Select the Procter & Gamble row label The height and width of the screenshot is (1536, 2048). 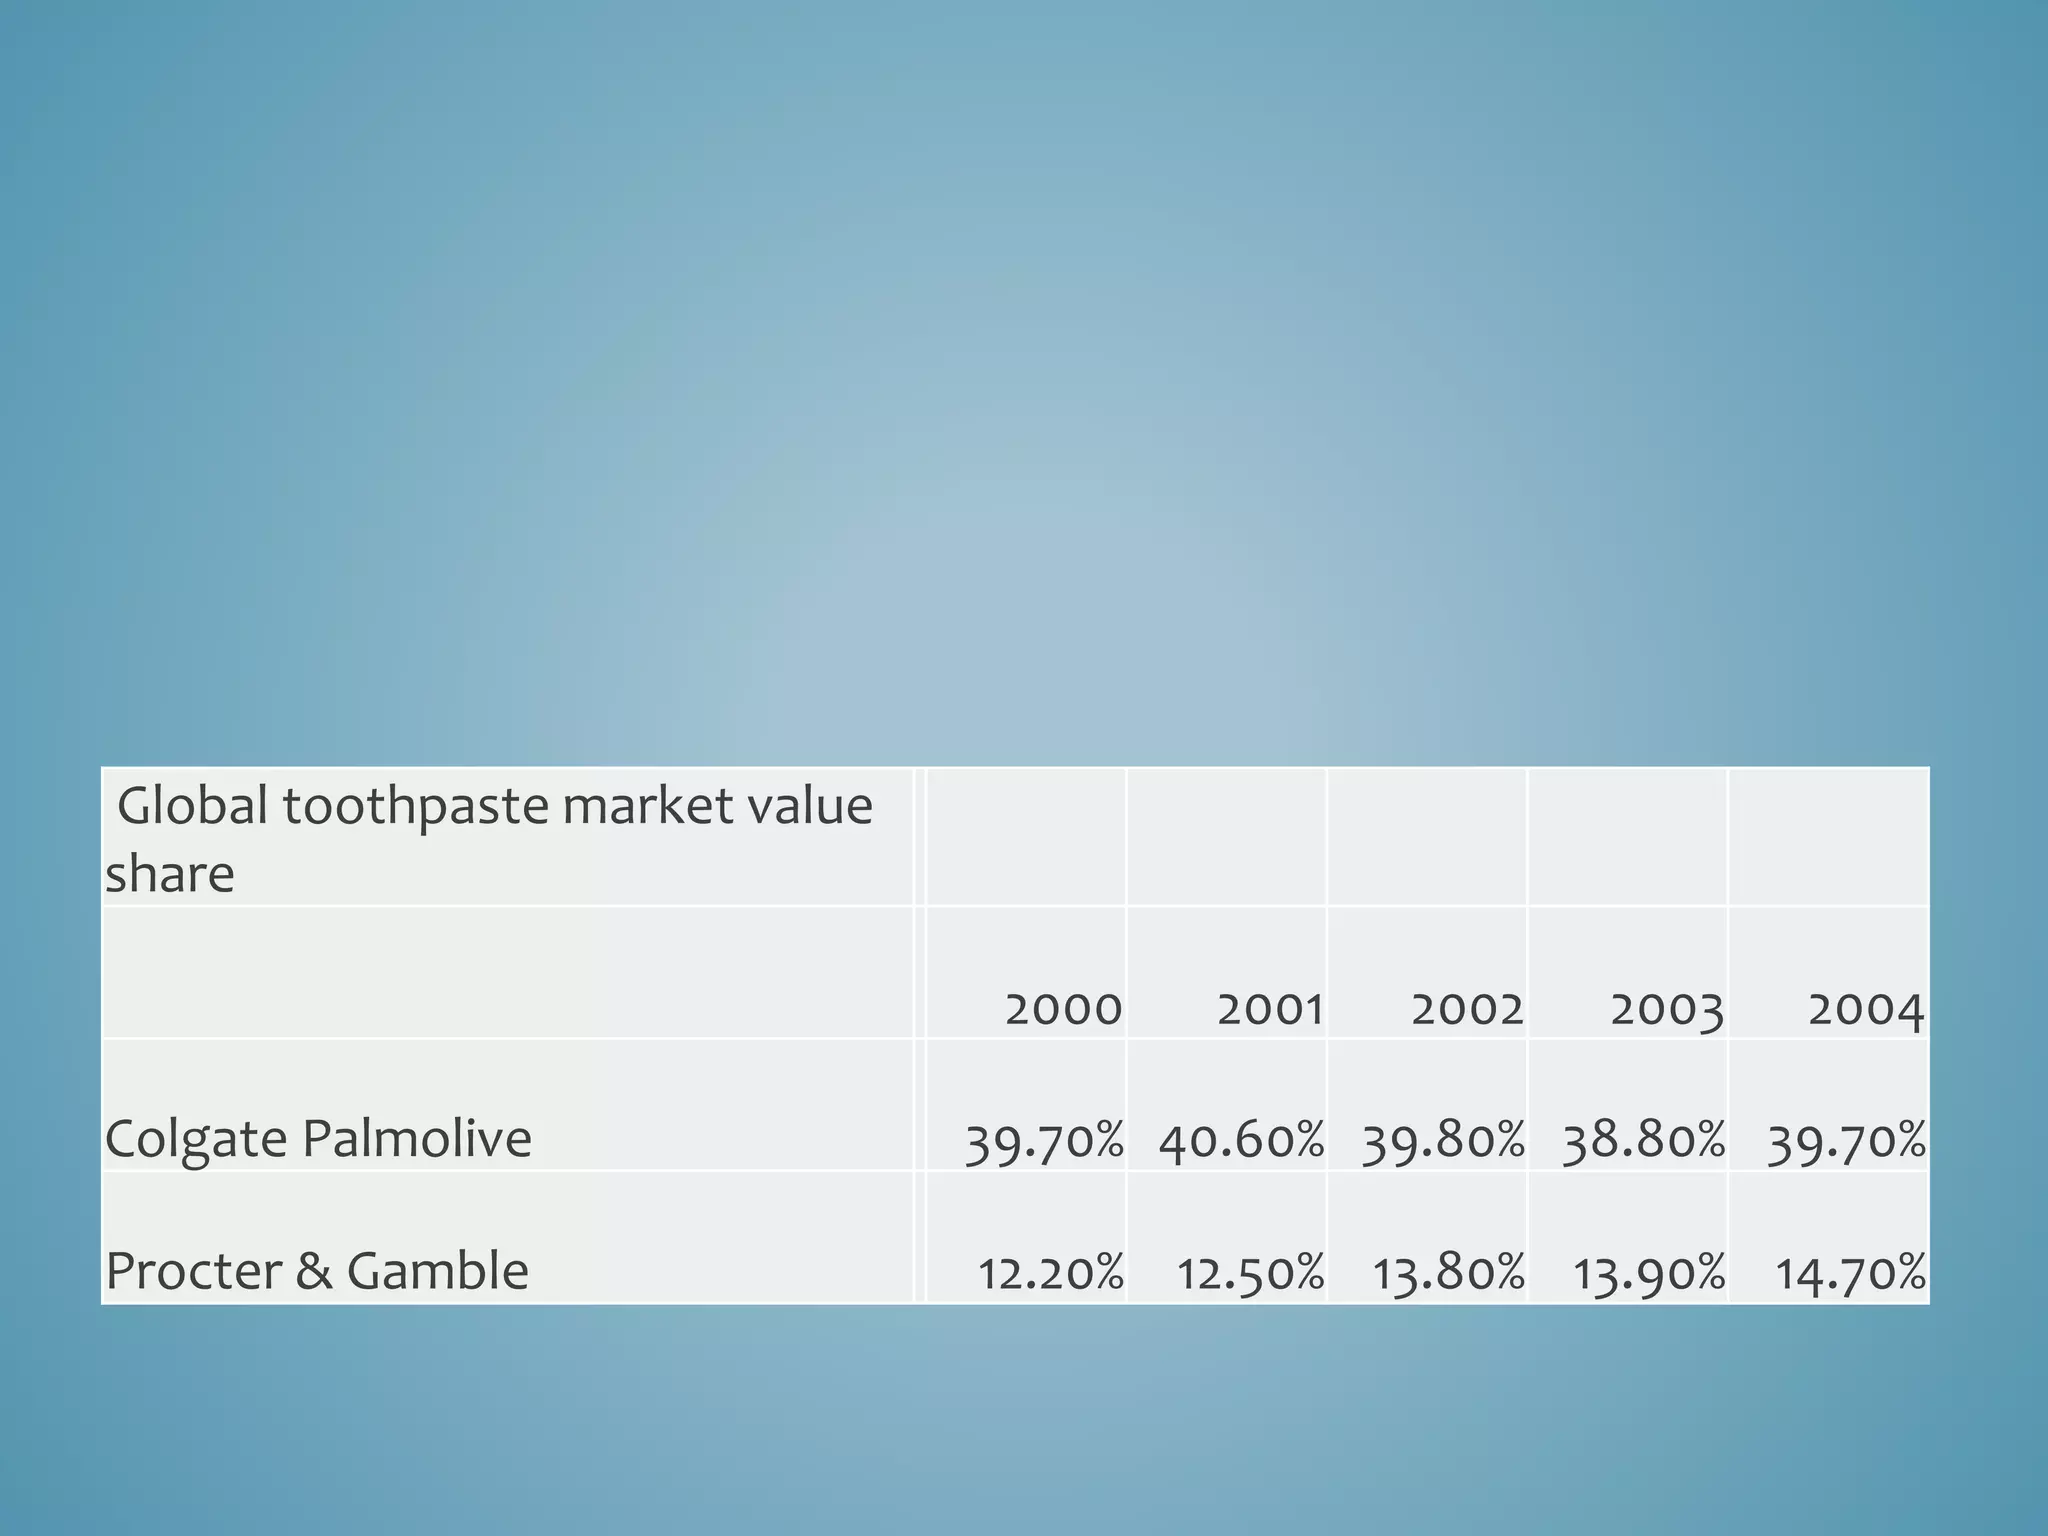tap(508, 1238)
